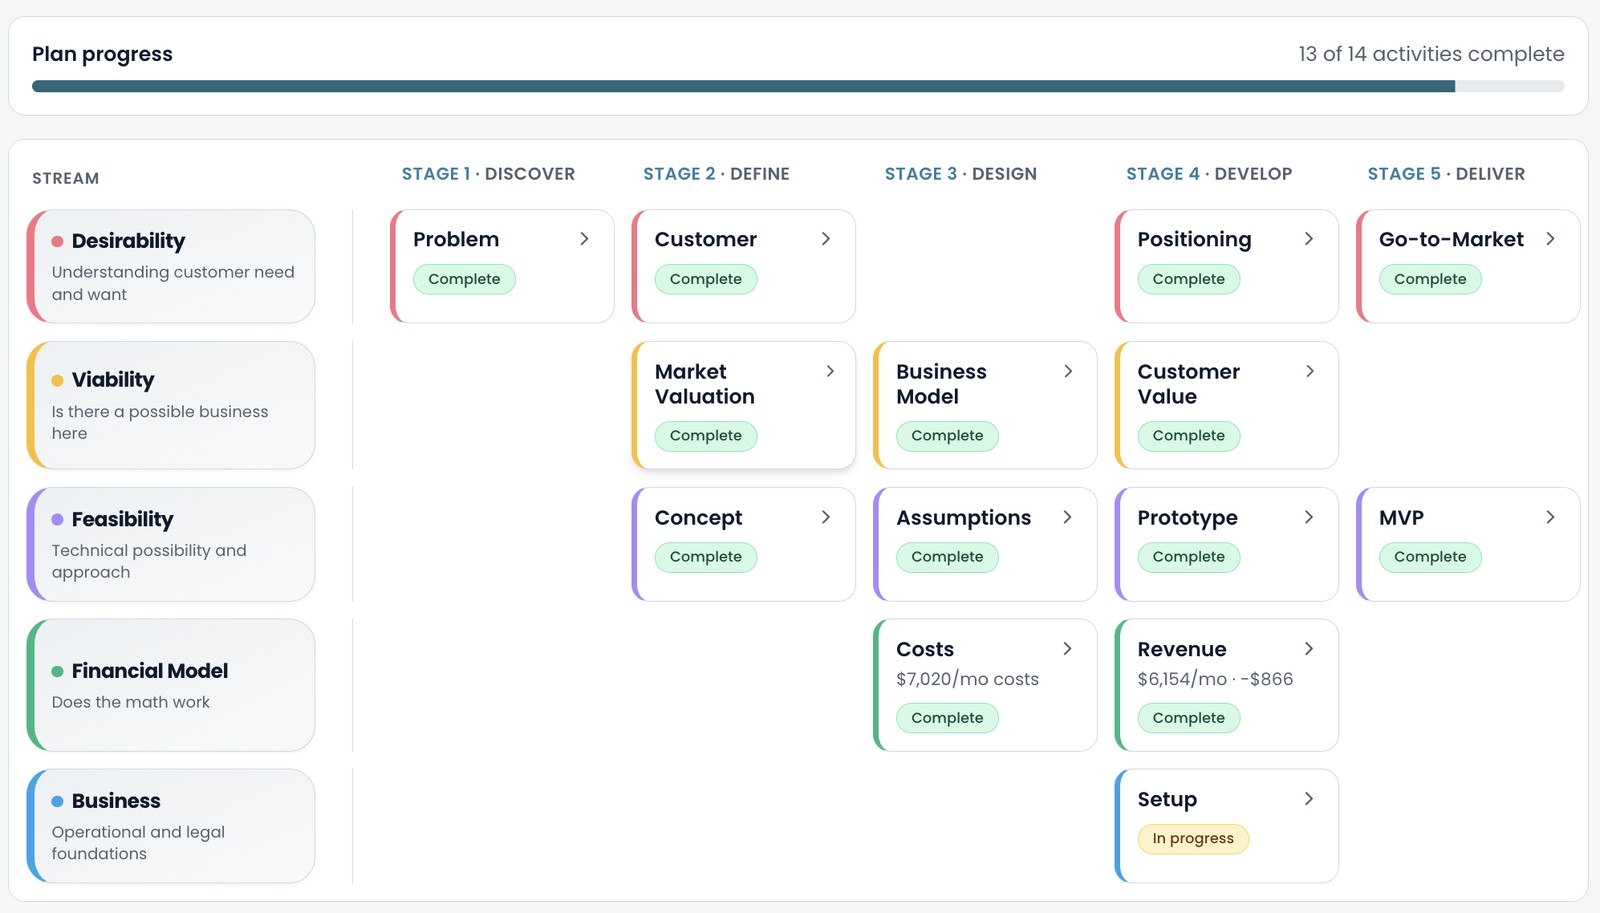Click the Stage 3 Design header
1600x913 pixels.
961,174
